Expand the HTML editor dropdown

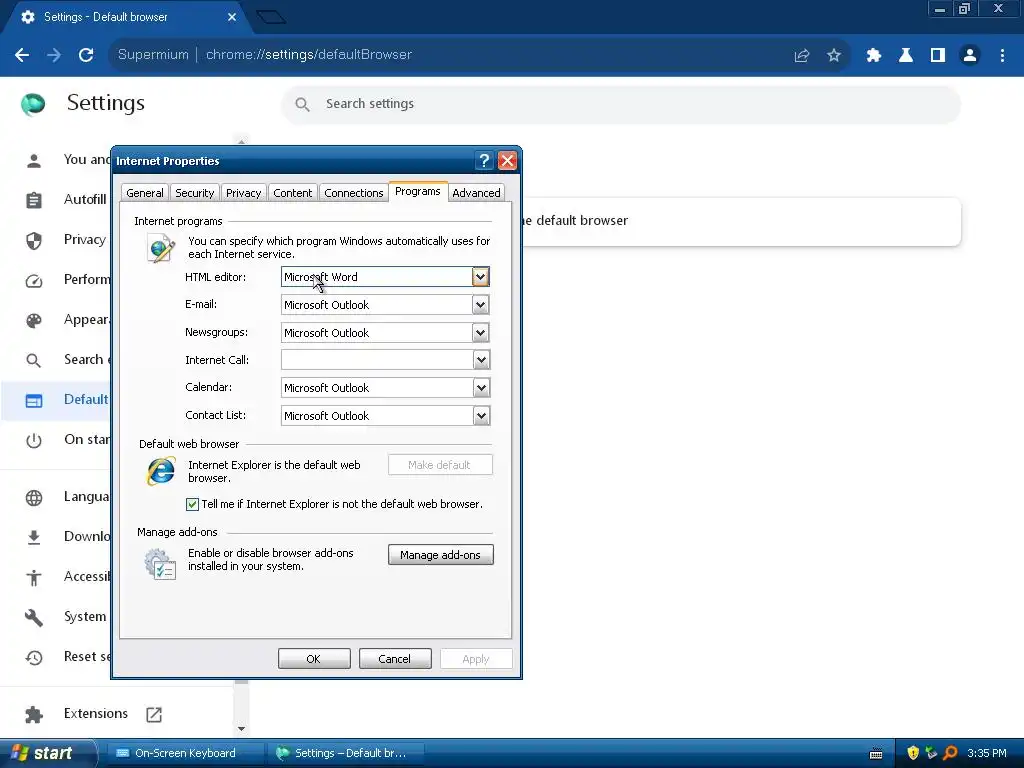tap(481, 277)
